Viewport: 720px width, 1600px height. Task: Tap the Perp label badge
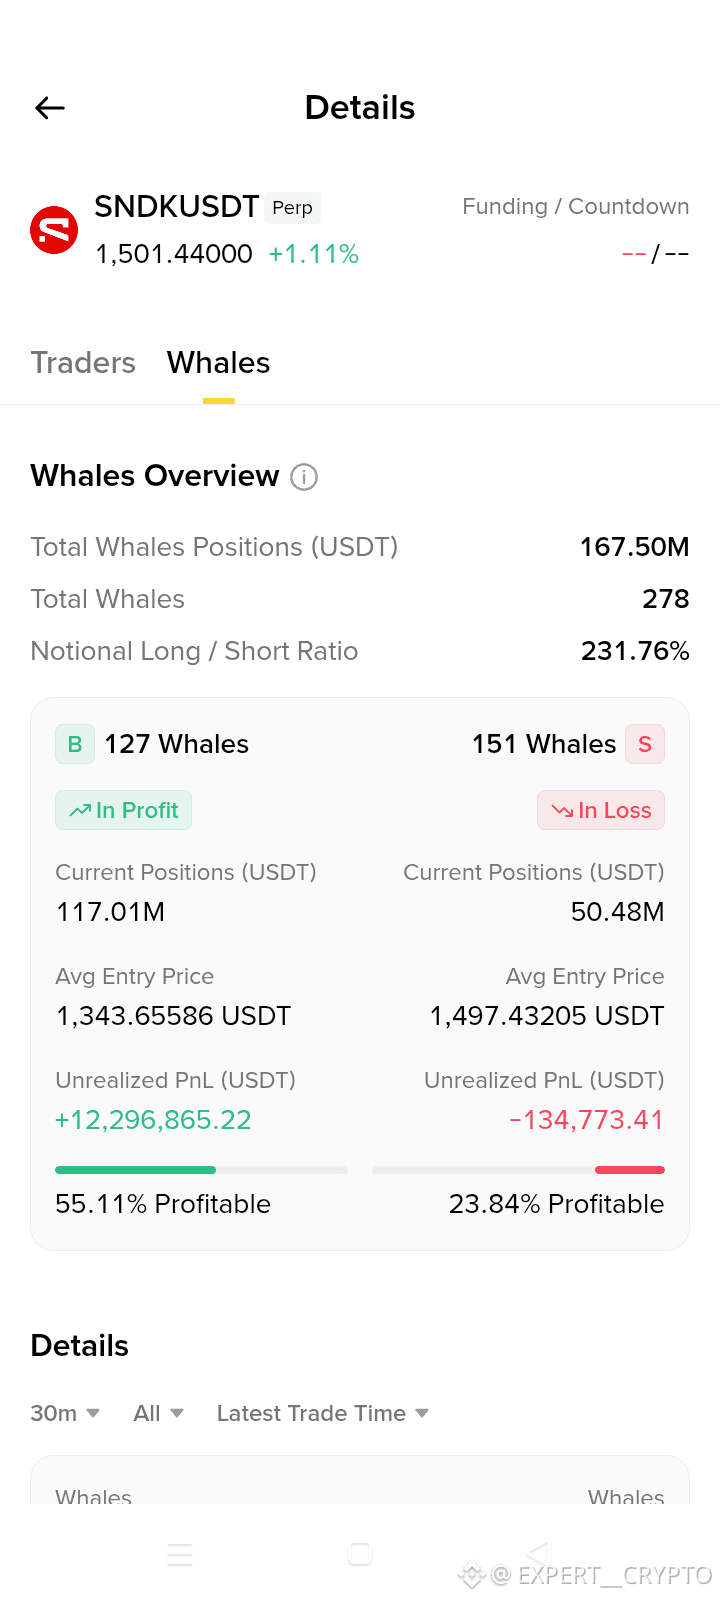pyautogui.click(x=293, y=207)
